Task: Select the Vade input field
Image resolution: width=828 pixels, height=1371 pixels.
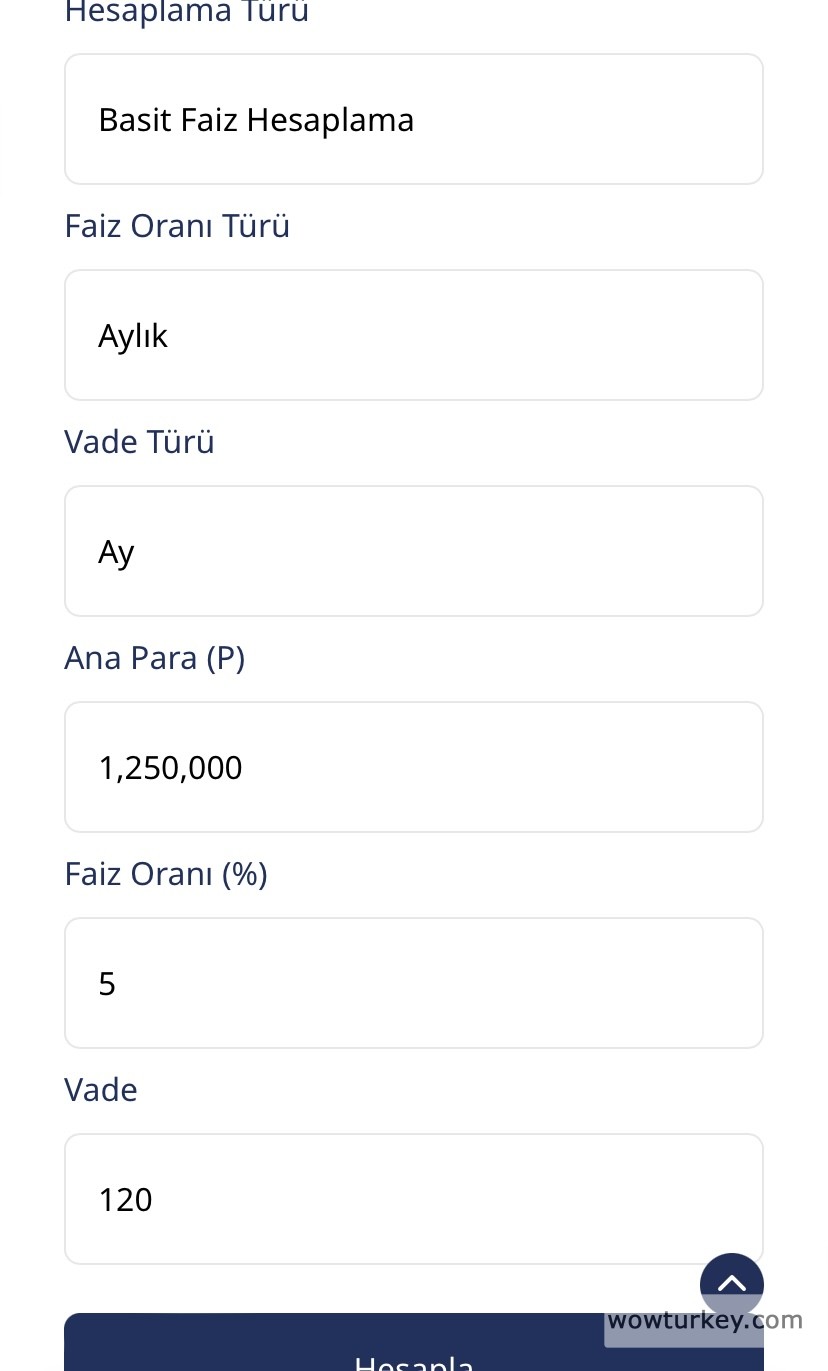Action: (413, 1199)
